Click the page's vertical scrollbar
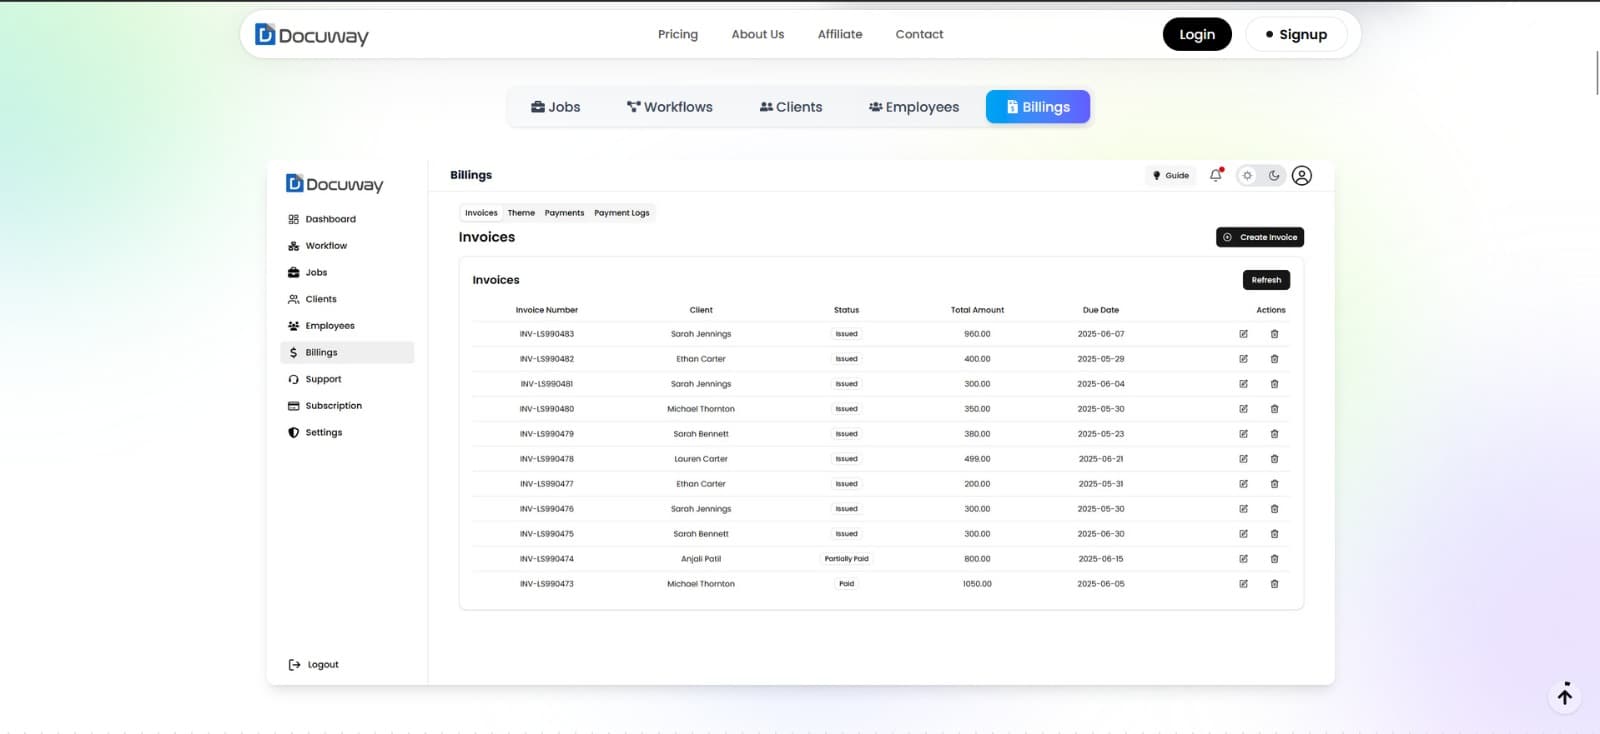The height and width of the screenshot is (734, 1600). click(x=1596, y=70)
